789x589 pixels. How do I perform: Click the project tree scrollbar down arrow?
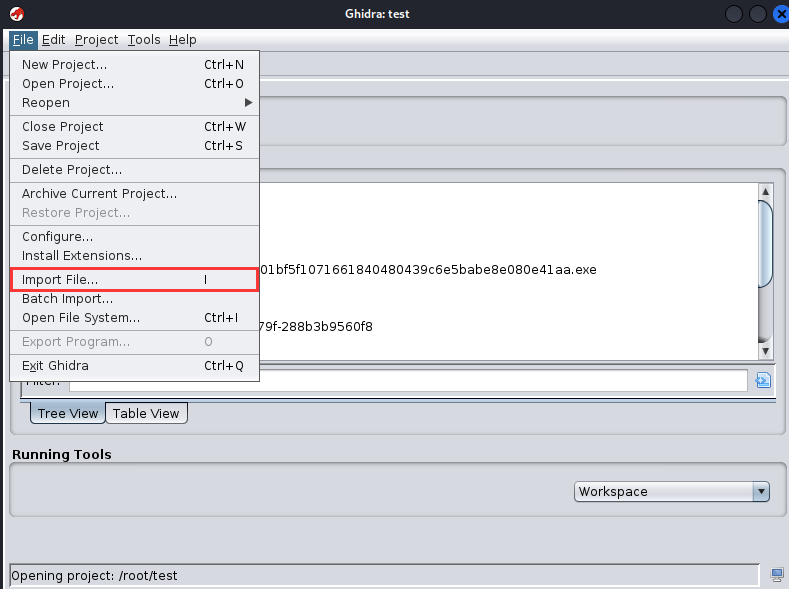pos(765,351)
